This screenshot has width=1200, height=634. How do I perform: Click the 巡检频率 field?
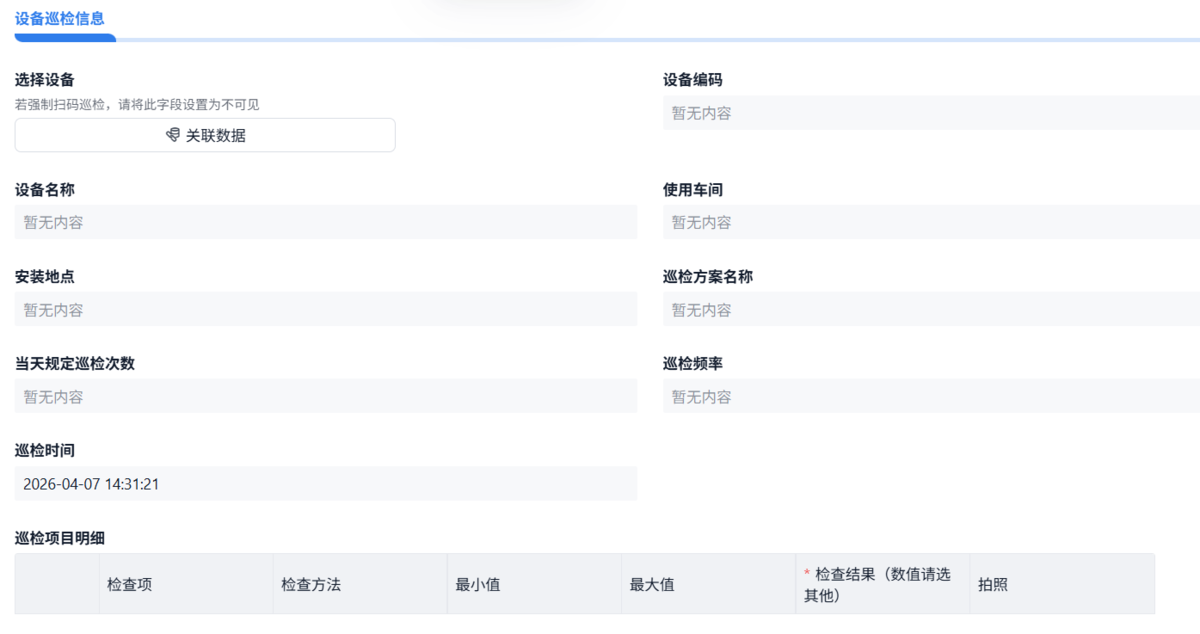point(931,396)
